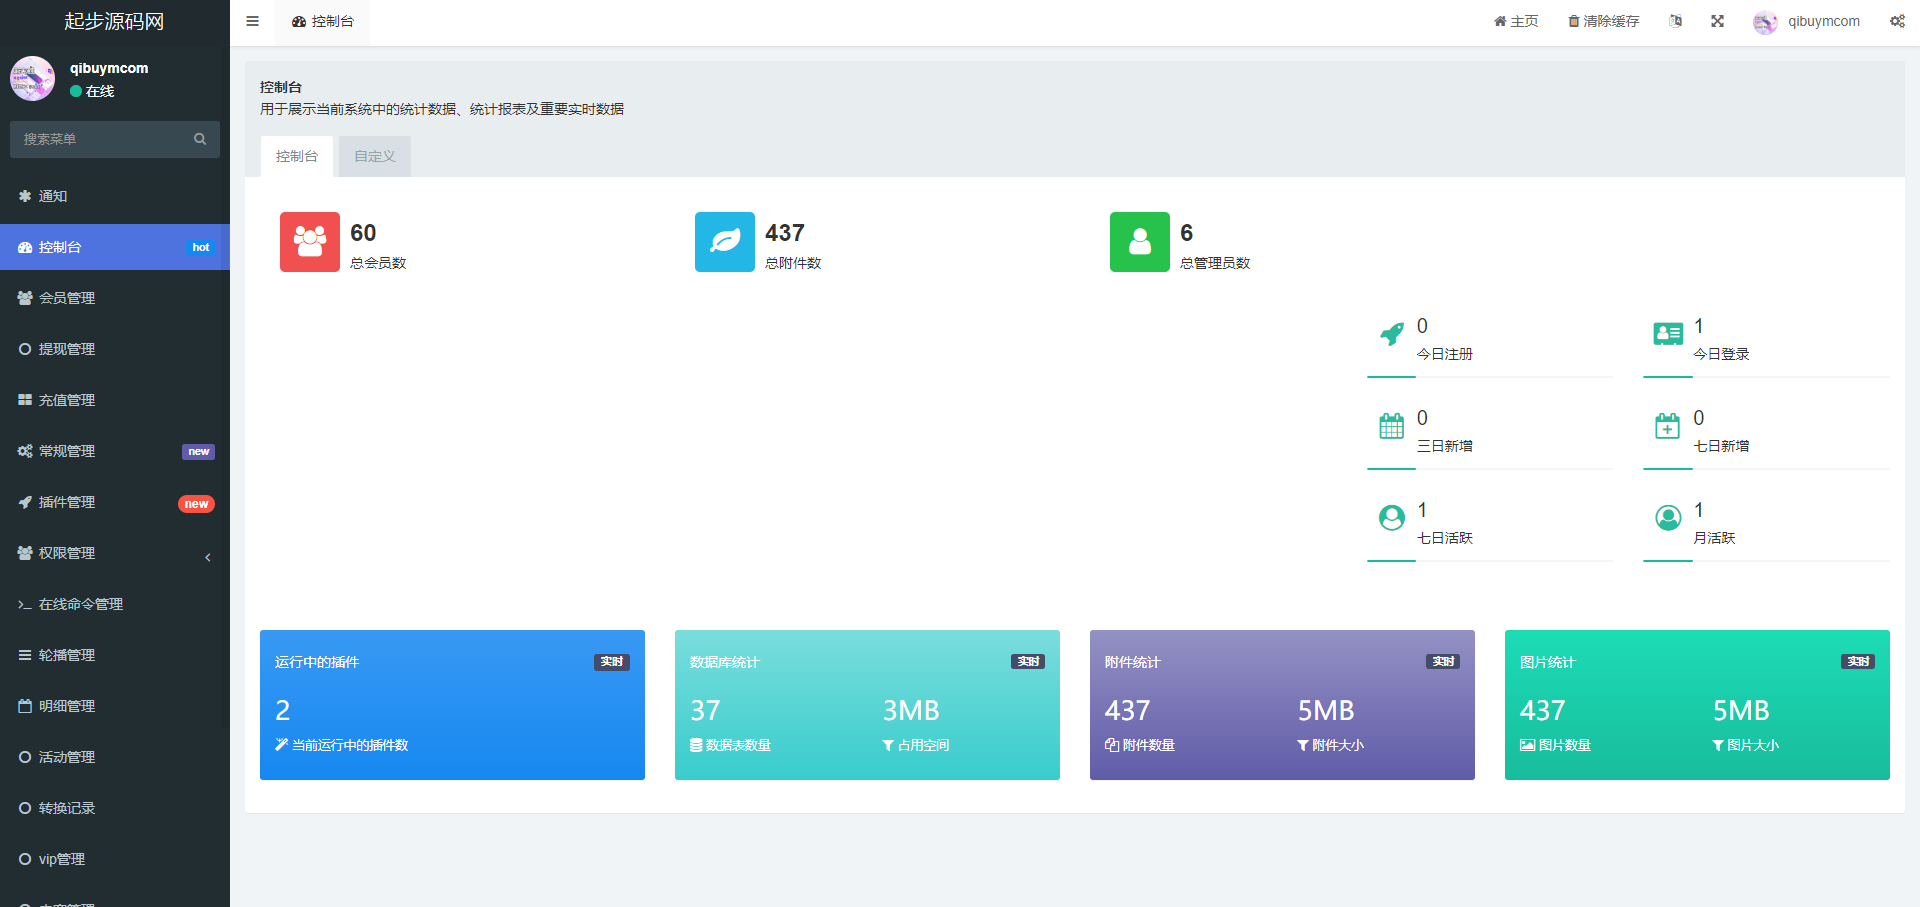Select the 控制台 tab in the top tab bar
This screenshot has width=1920, height=907.
pos(323,21)
